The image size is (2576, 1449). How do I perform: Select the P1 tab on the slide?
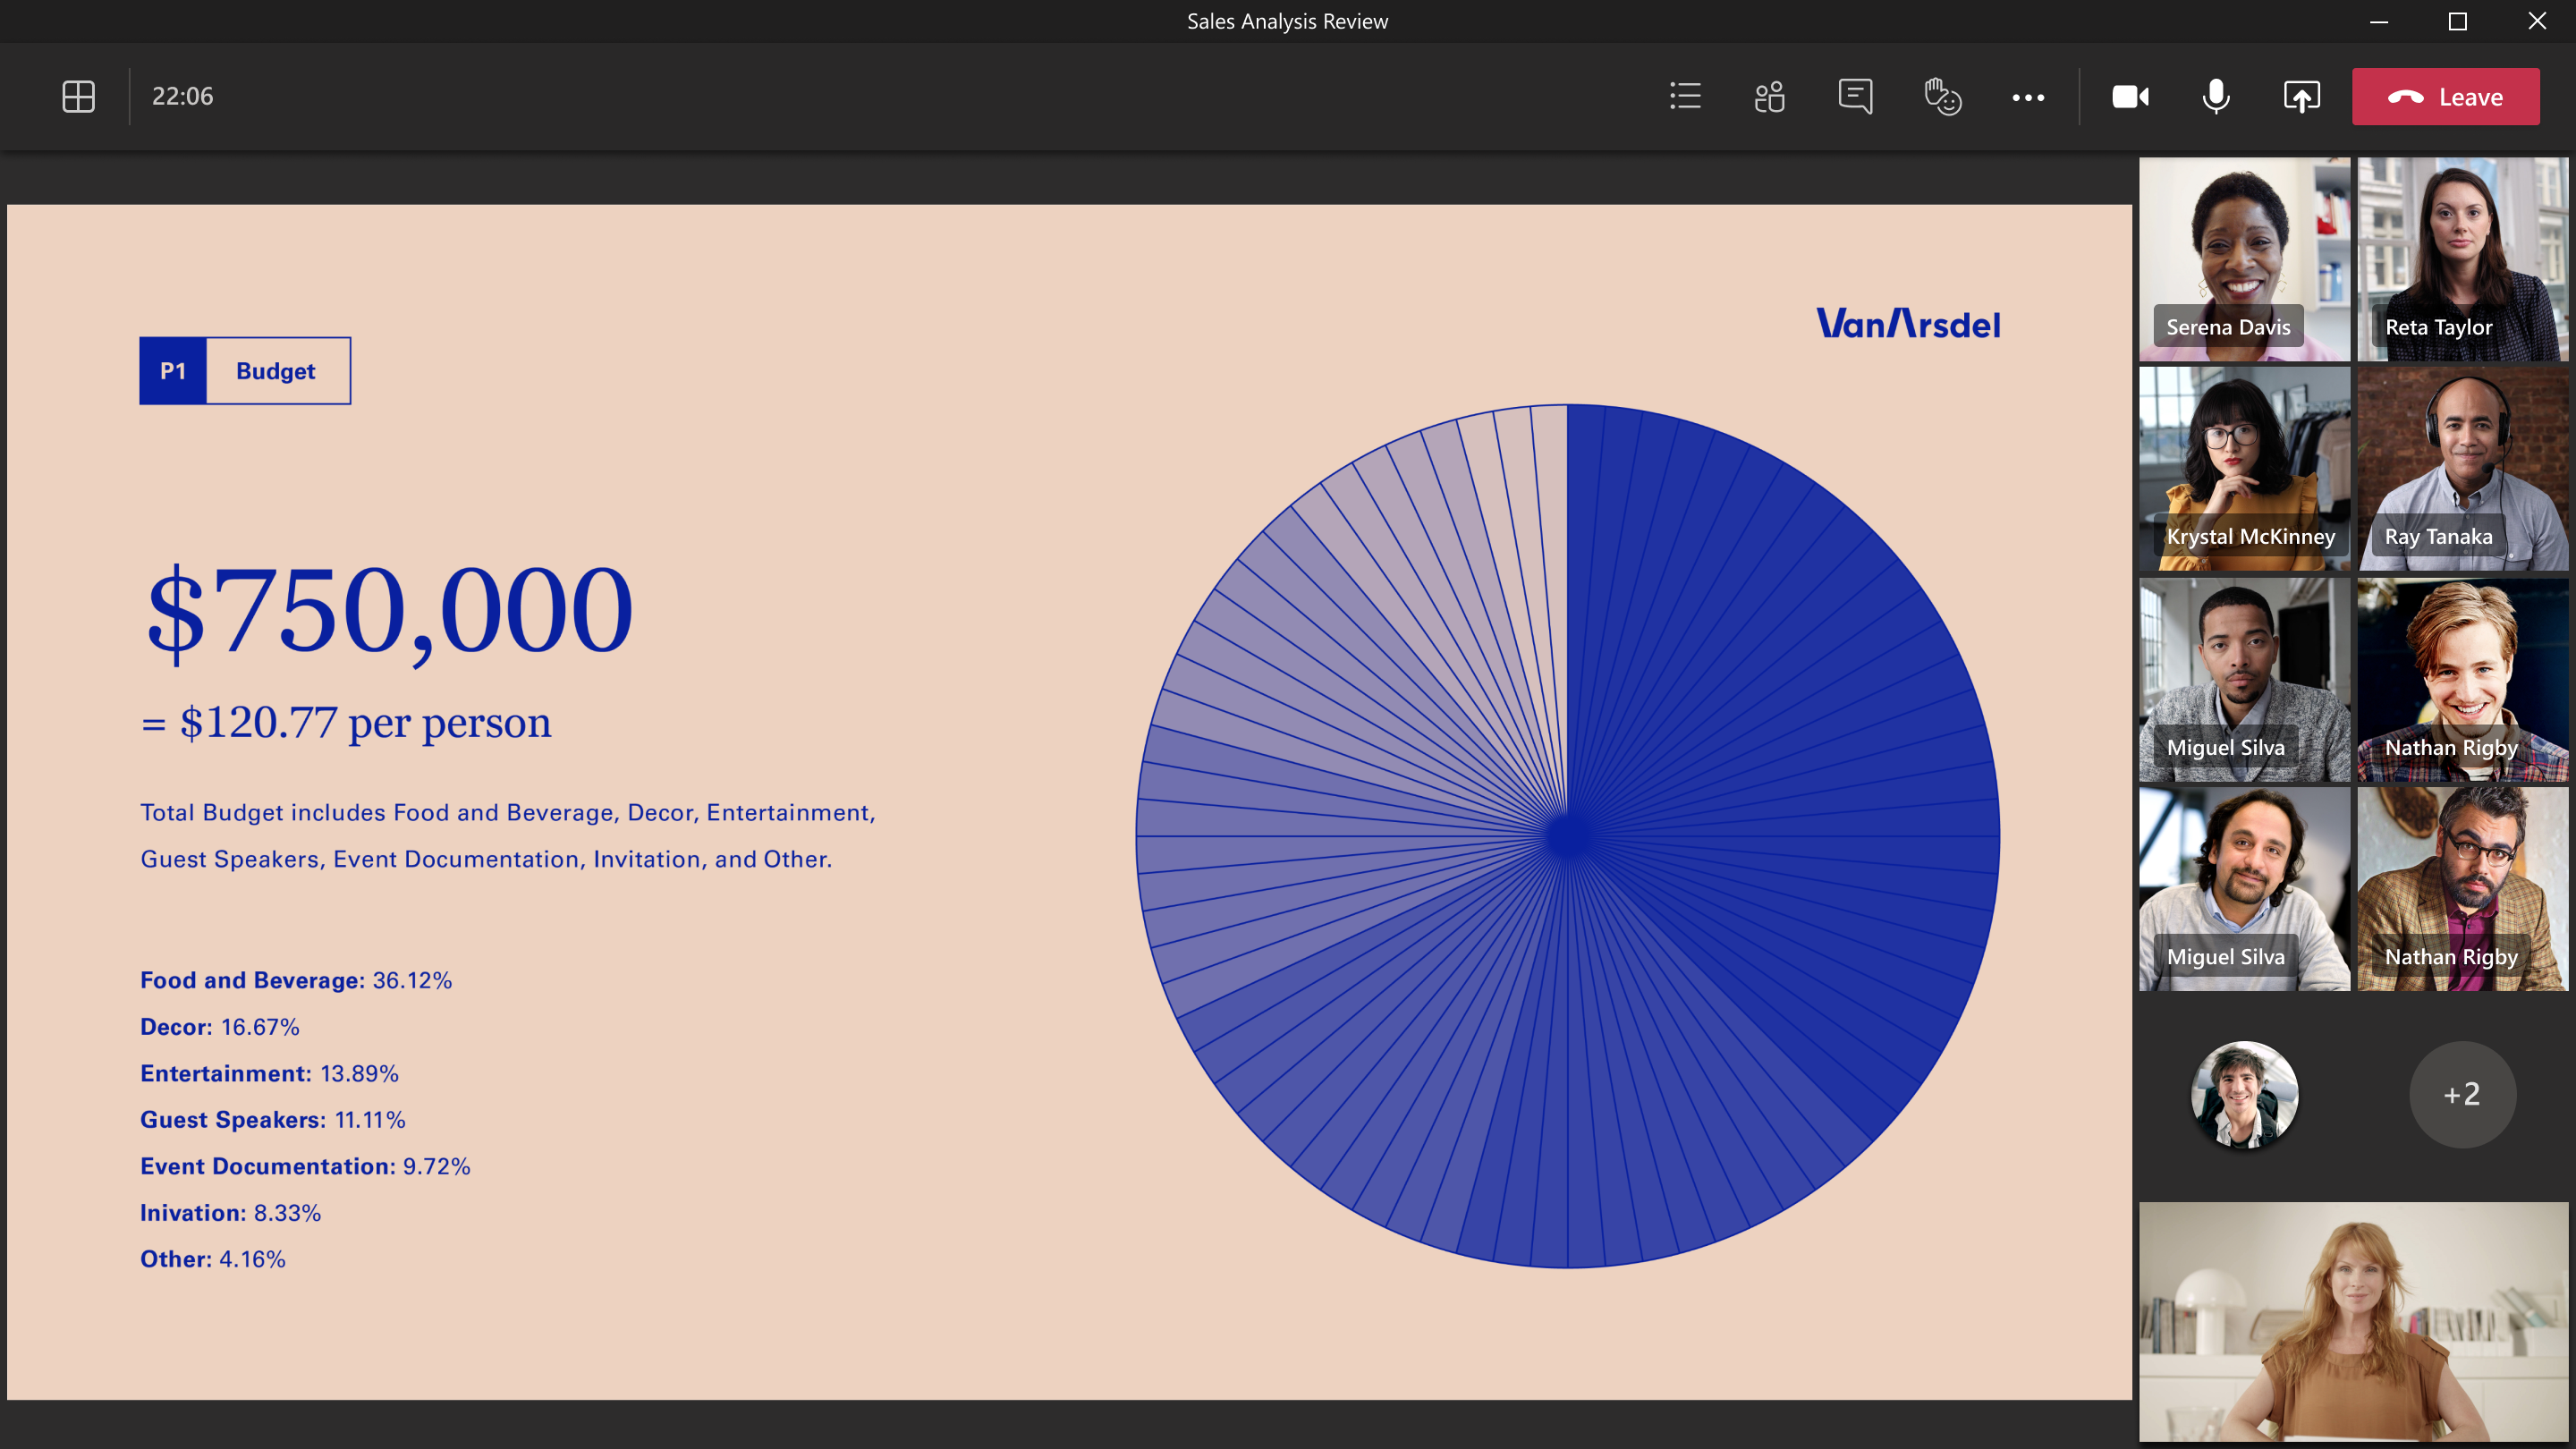[x=173, y=370]
